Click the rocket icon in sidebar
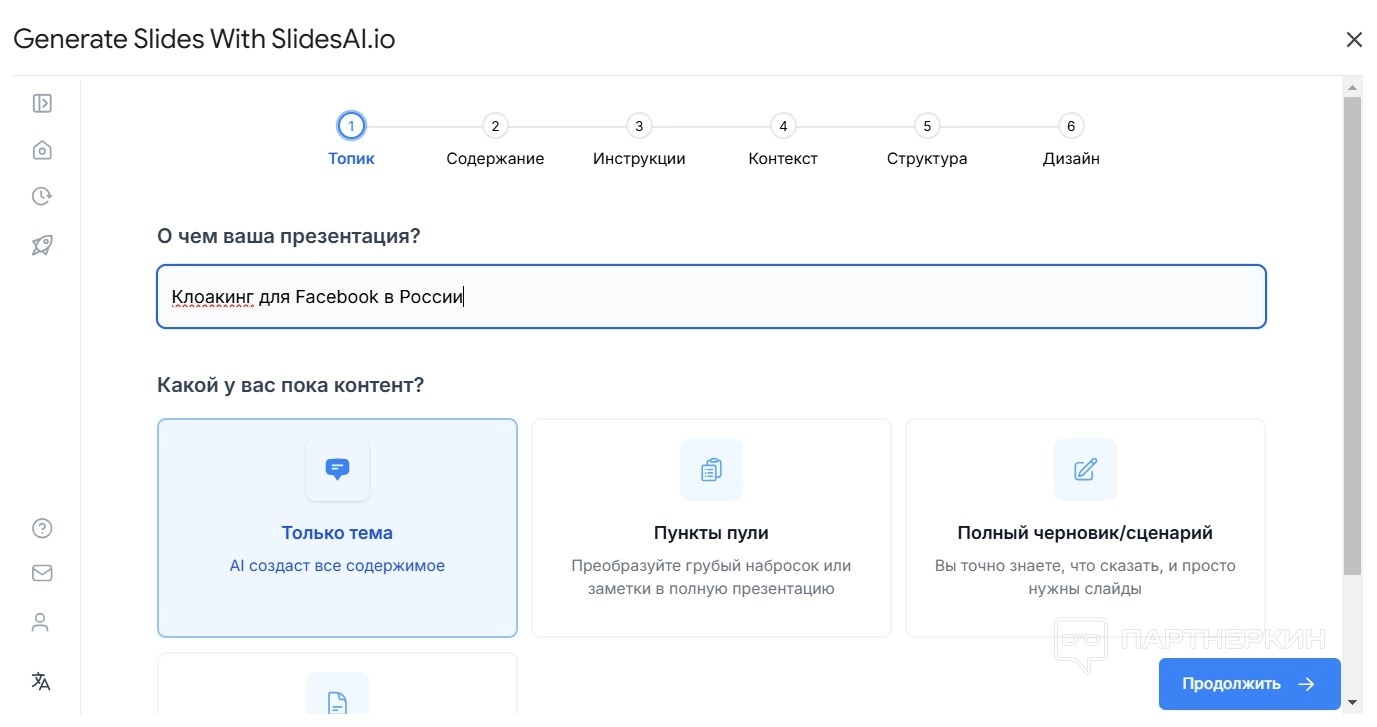Screen dimensions: 1377x727 tap(42, 245)
